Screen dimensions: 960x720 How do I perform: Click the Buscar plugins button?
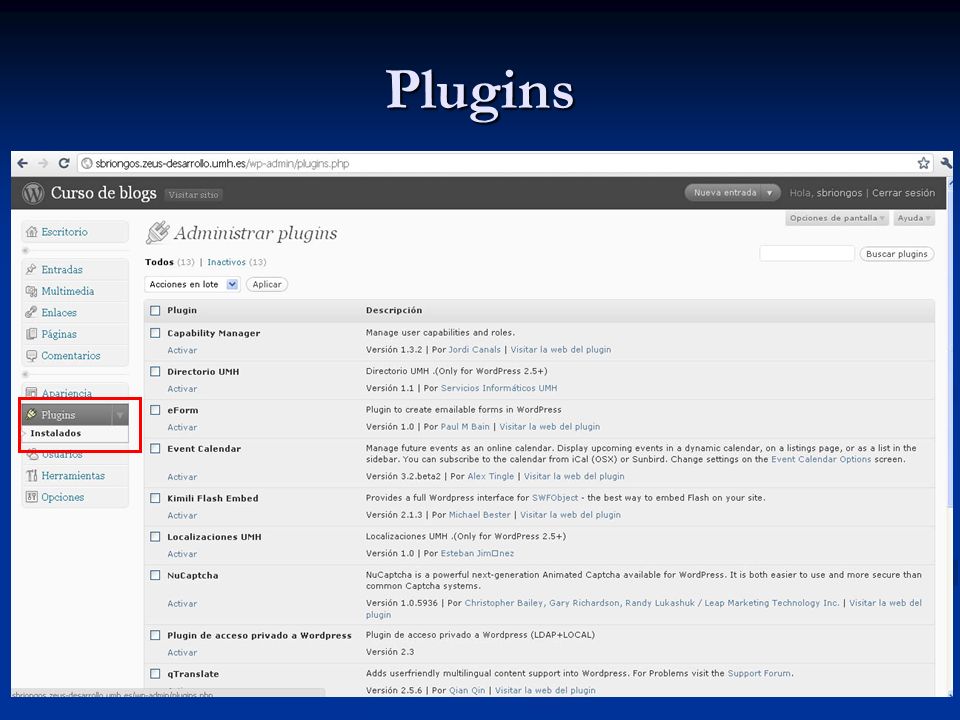click(x=896, y=253)
